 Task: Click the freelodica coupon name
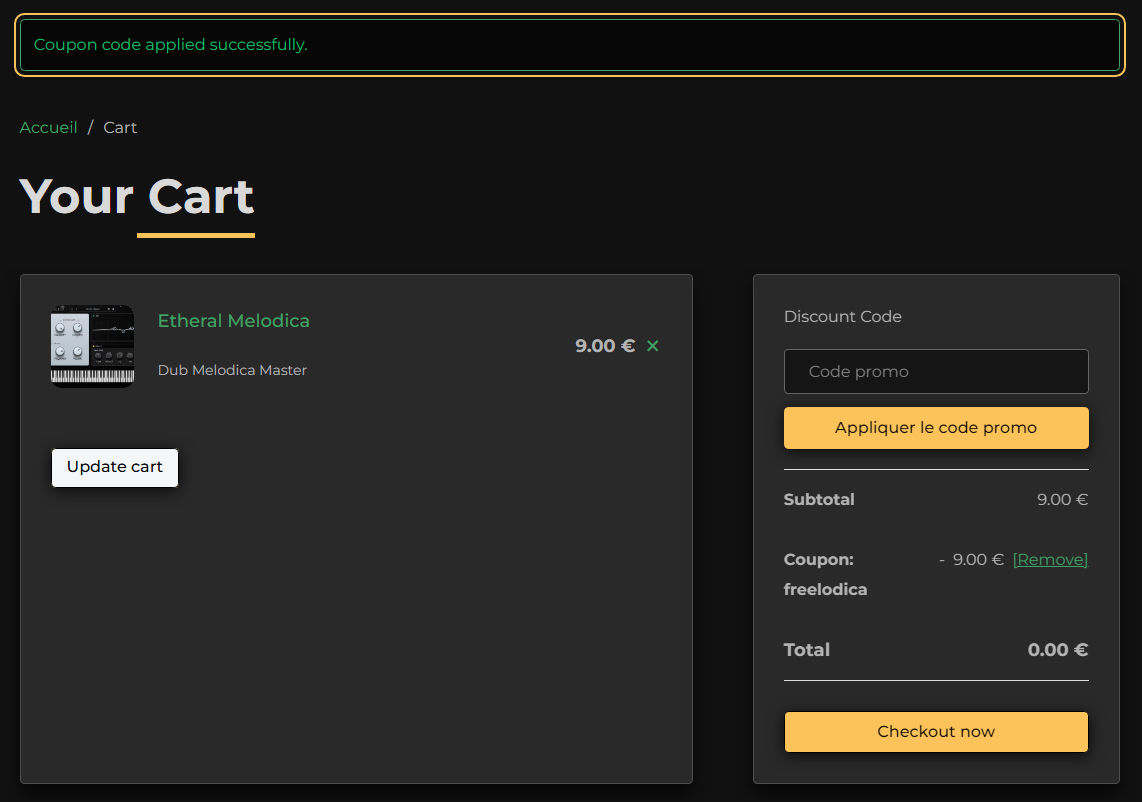[x=825, y=590]
